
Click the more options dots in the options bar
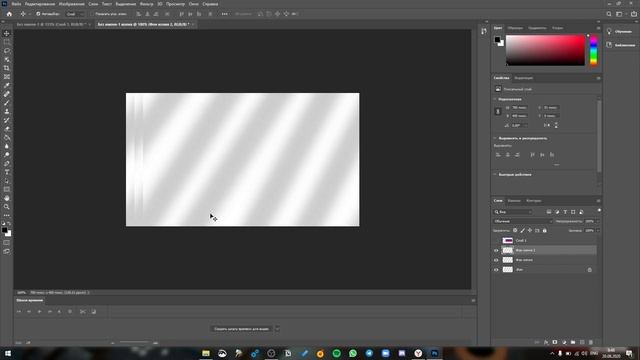[224, 14]
